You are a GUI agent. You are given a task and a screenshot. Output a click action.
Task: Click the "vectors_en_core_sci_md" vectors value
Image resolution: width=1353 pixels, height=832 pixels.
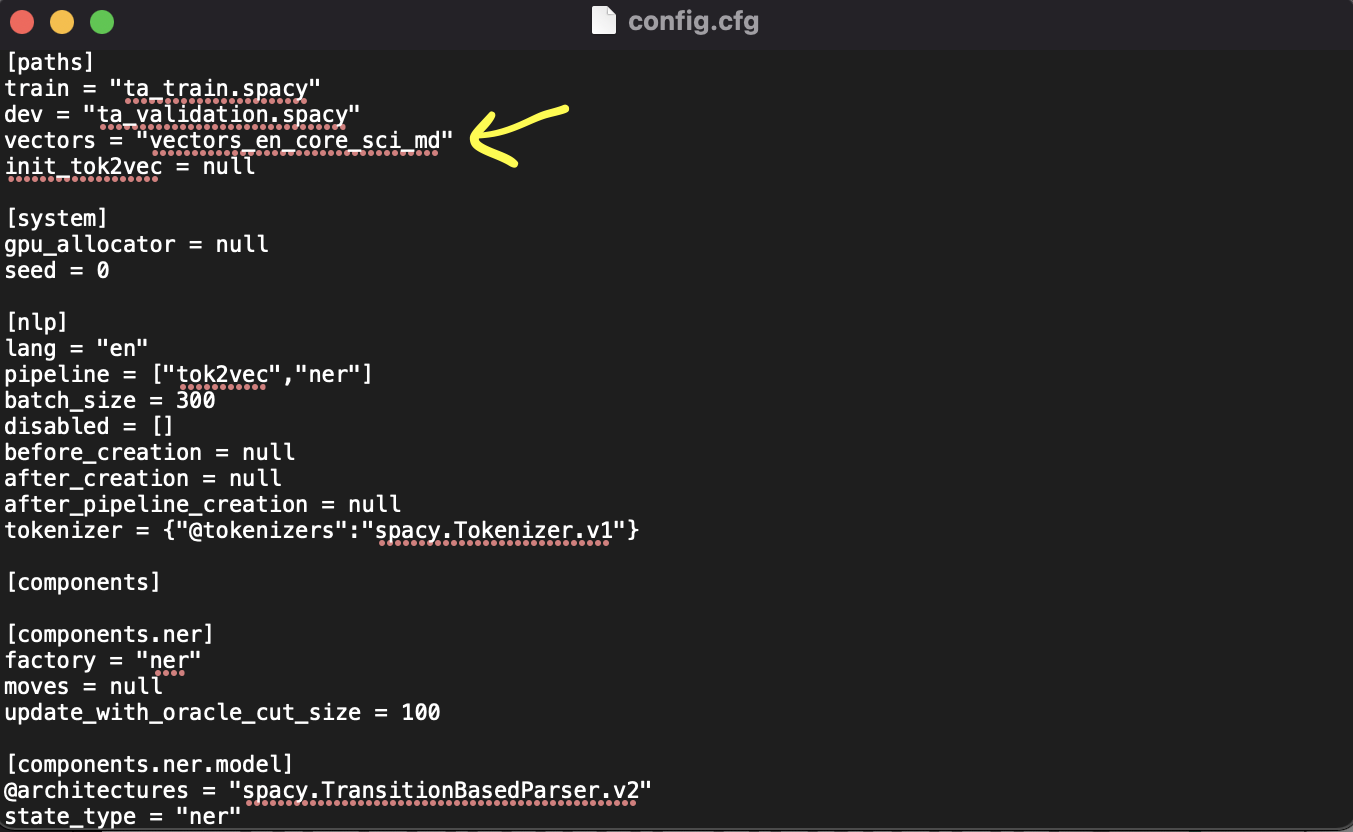point(295,141)
